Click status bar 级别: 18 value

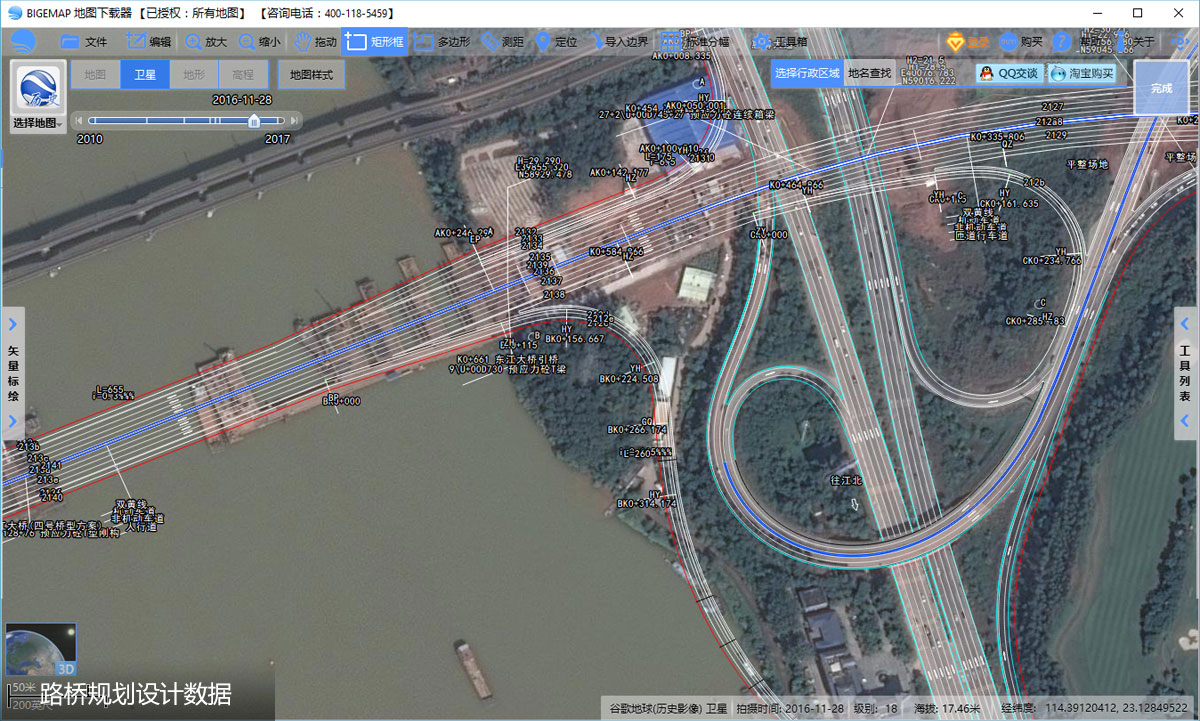(x=875, y=708)
